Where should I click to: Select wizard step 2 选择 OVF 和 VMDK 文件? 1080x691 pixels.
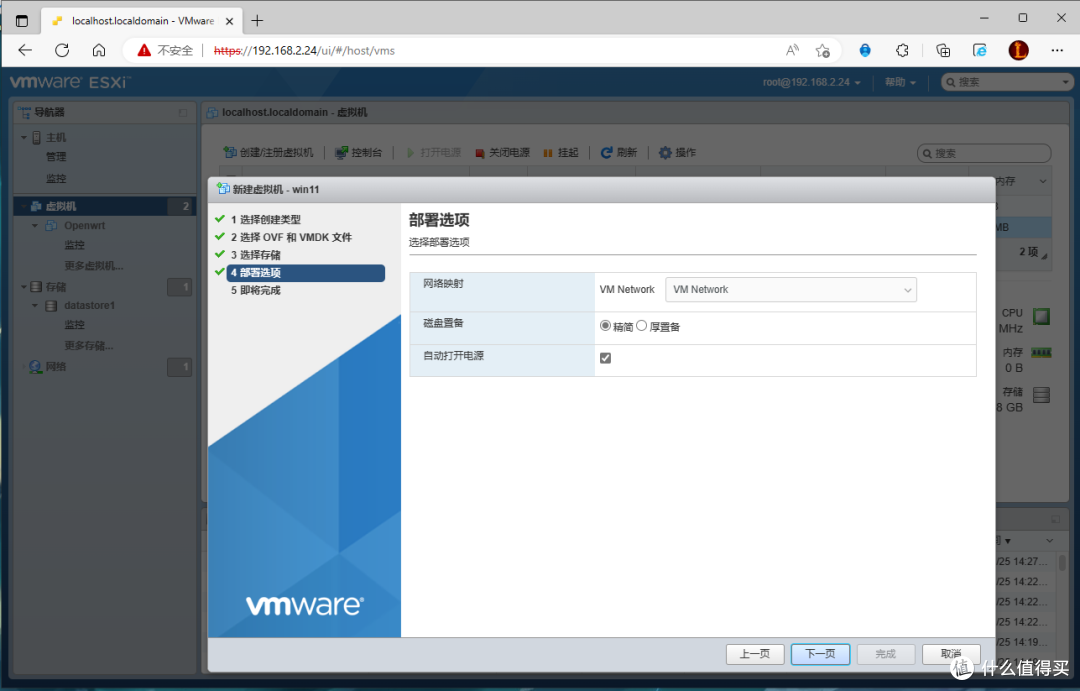click(x=295, y=237)
